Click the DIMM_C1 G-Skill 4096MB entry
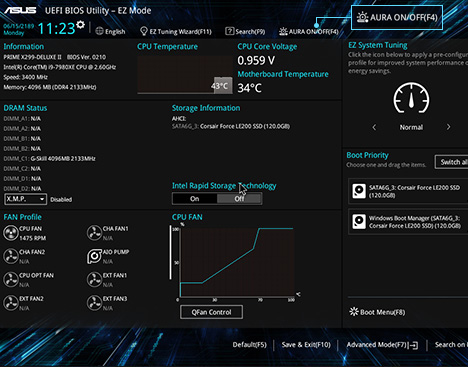The width and height of the screenshot is (468, 367). click(49, 159)
